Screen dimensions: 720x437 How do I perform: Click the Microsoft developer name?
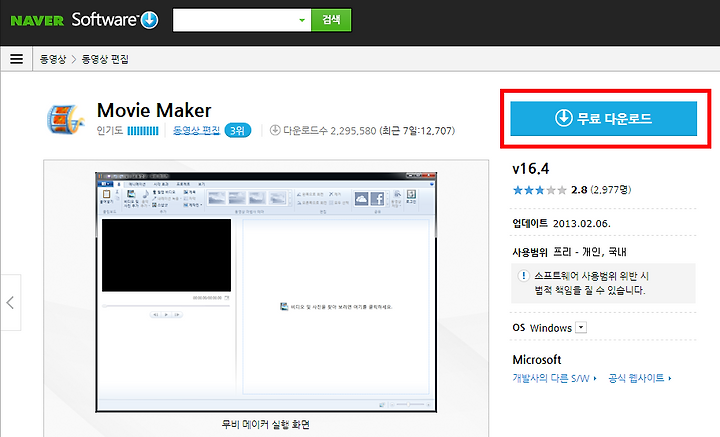537,359
